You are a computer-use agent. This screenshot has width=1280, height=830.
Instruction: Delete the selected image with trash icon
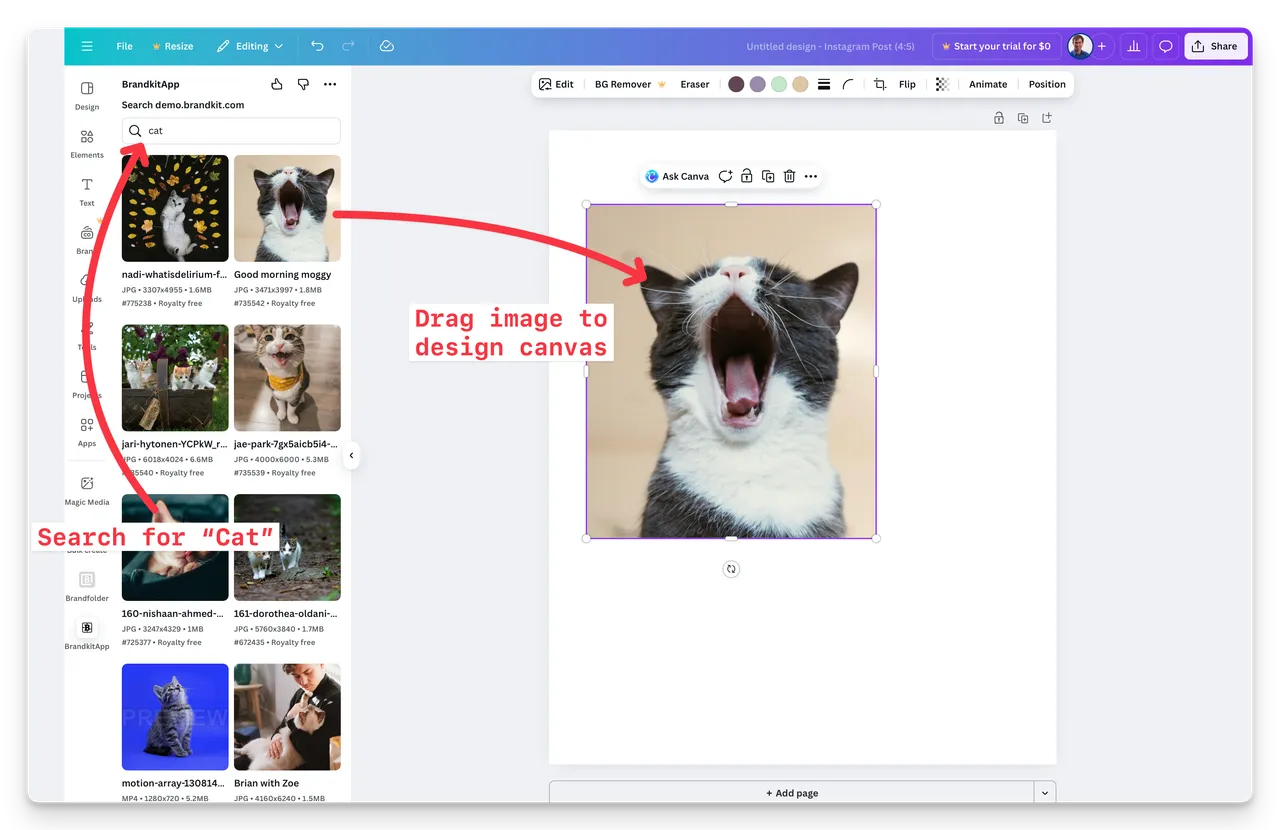(x=790, y=175)
